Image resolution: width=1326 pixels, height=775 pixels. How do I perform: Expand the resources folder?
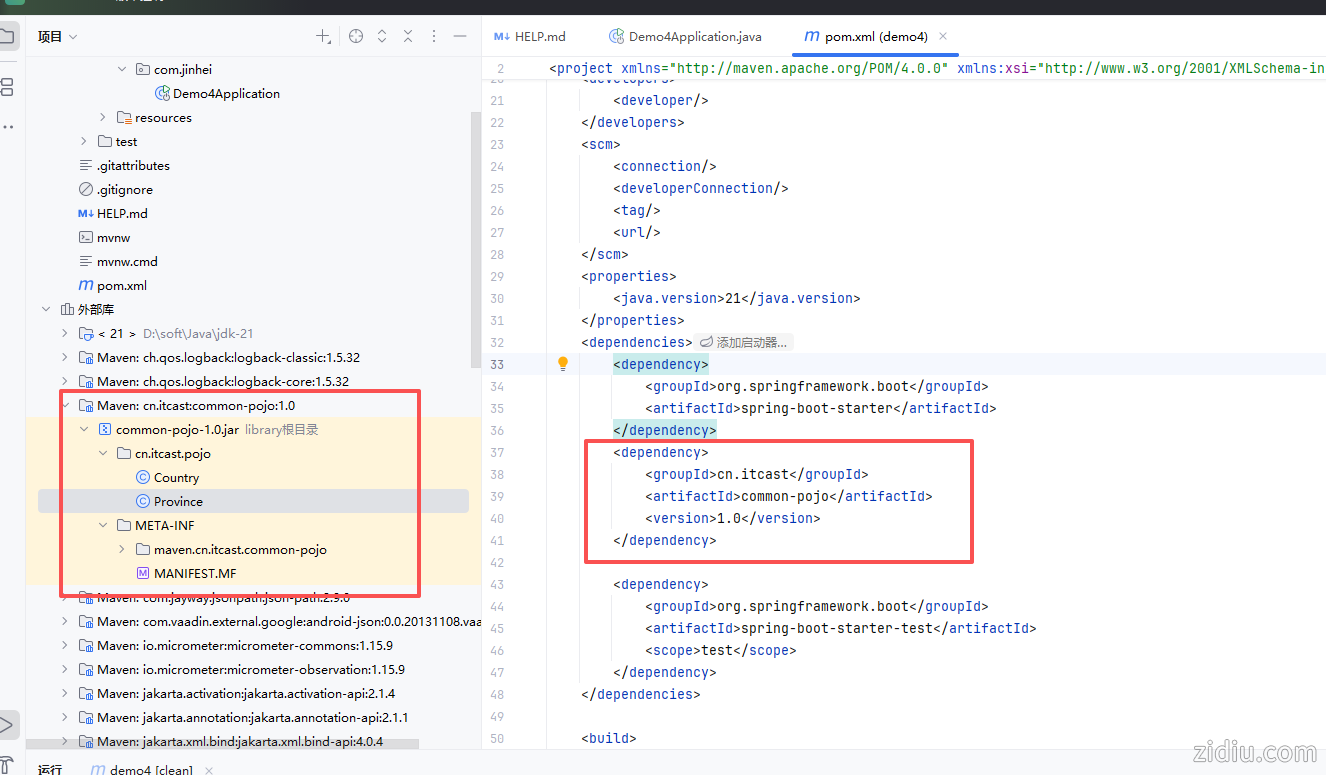click(103, 118)
